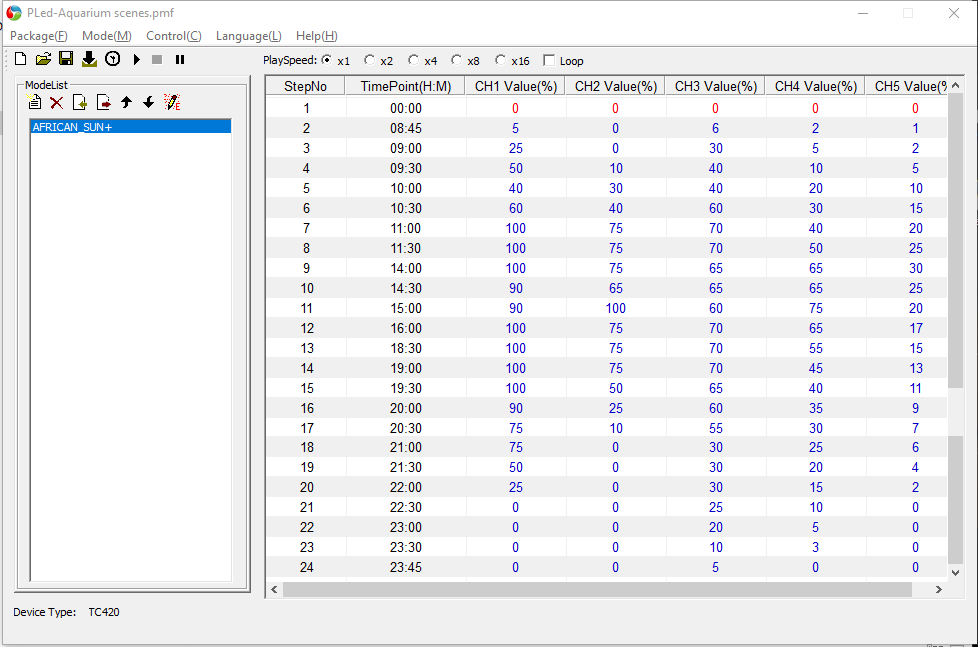Edit the selected mode with pencil icon
This screenshot has width=978, height=647.
tap(172, 102)
